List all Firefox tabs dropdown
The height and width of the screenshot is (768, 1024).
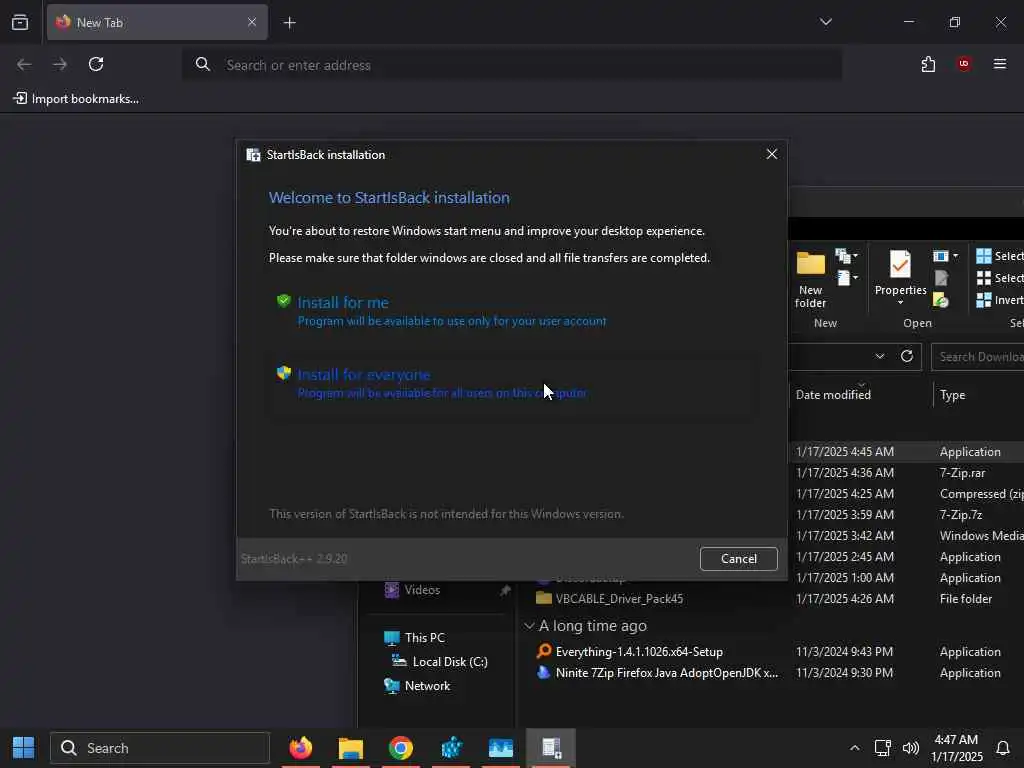point(825,22)
